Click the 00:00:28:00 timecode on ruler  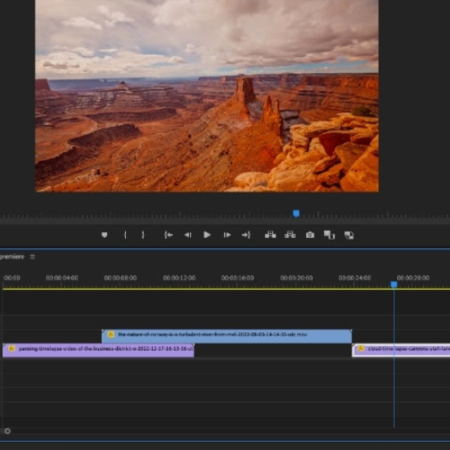(413, 278)
